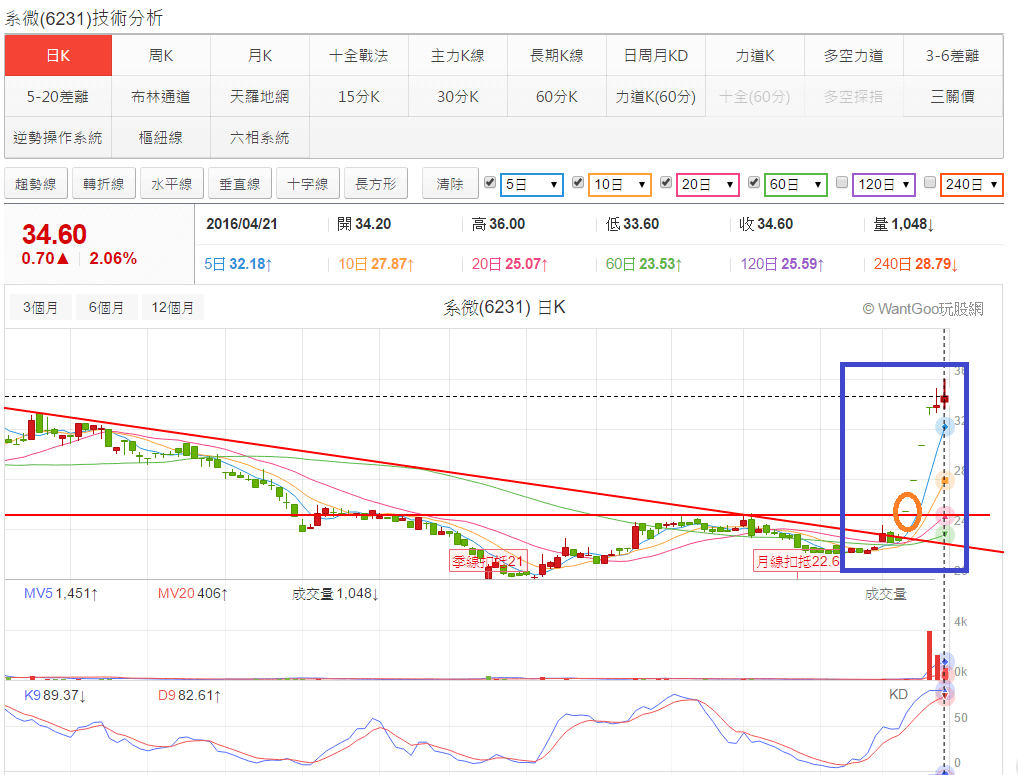Viewport: 1018px width, 775px height.
Task: Expand the 60日 moving average dropdown
Action: click(x=796, y=185)
